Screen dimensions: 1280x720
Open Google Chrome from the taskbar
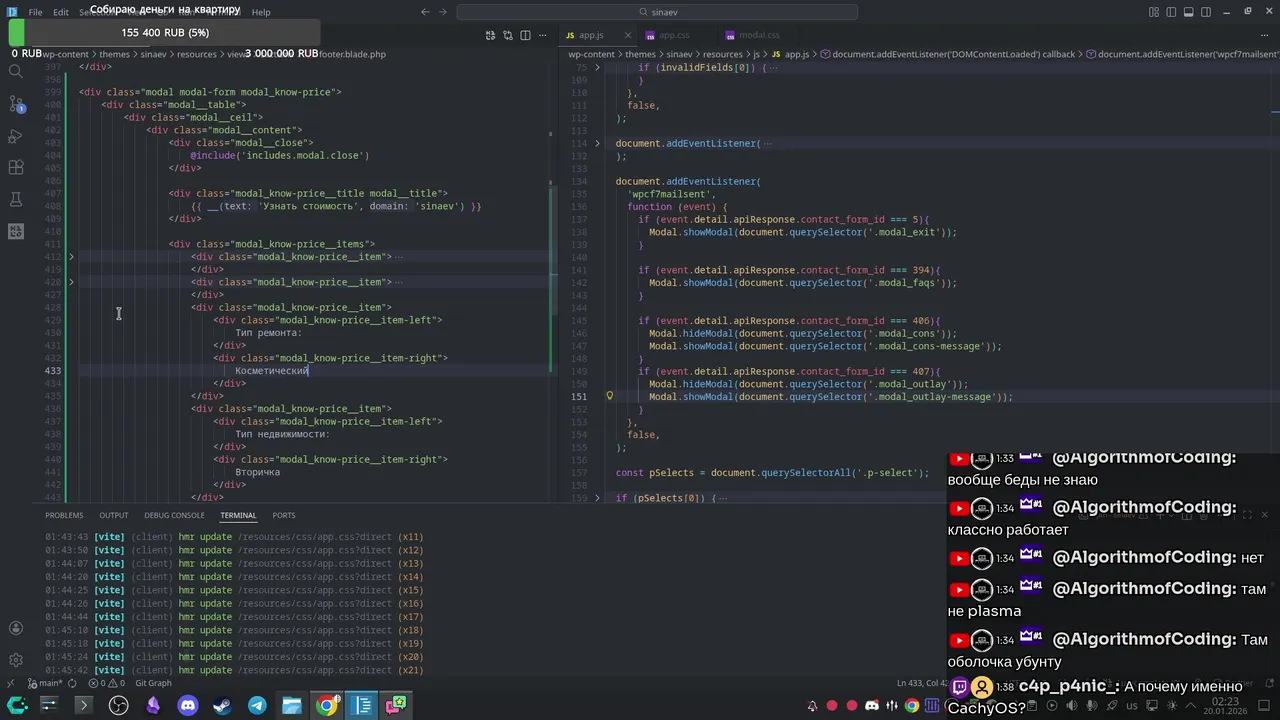coord(327,705)
